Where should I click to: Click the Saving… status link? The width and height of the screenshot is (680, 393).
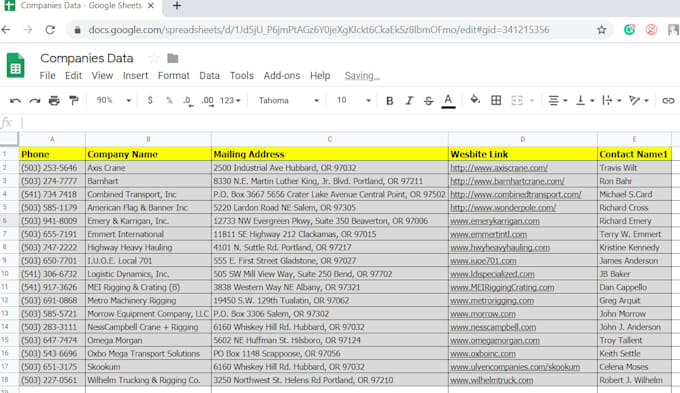click(362, 76)
